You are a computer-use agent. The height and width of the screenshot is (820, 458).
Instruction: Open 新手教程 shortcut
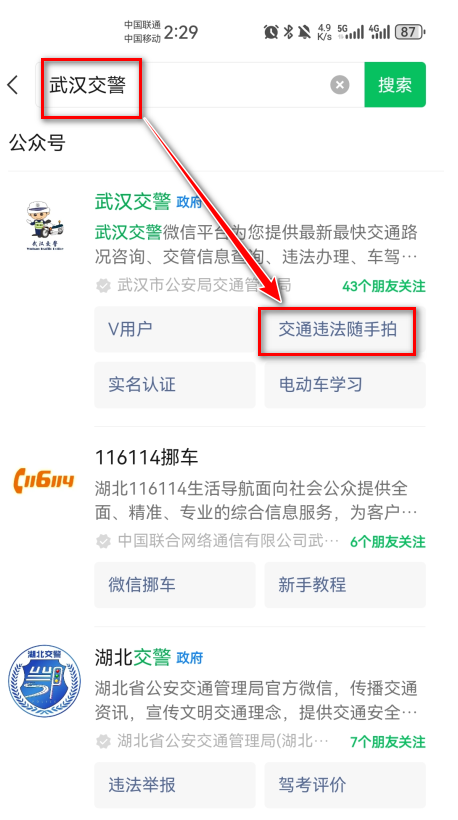pyautogui.click(x=345, y=585)
